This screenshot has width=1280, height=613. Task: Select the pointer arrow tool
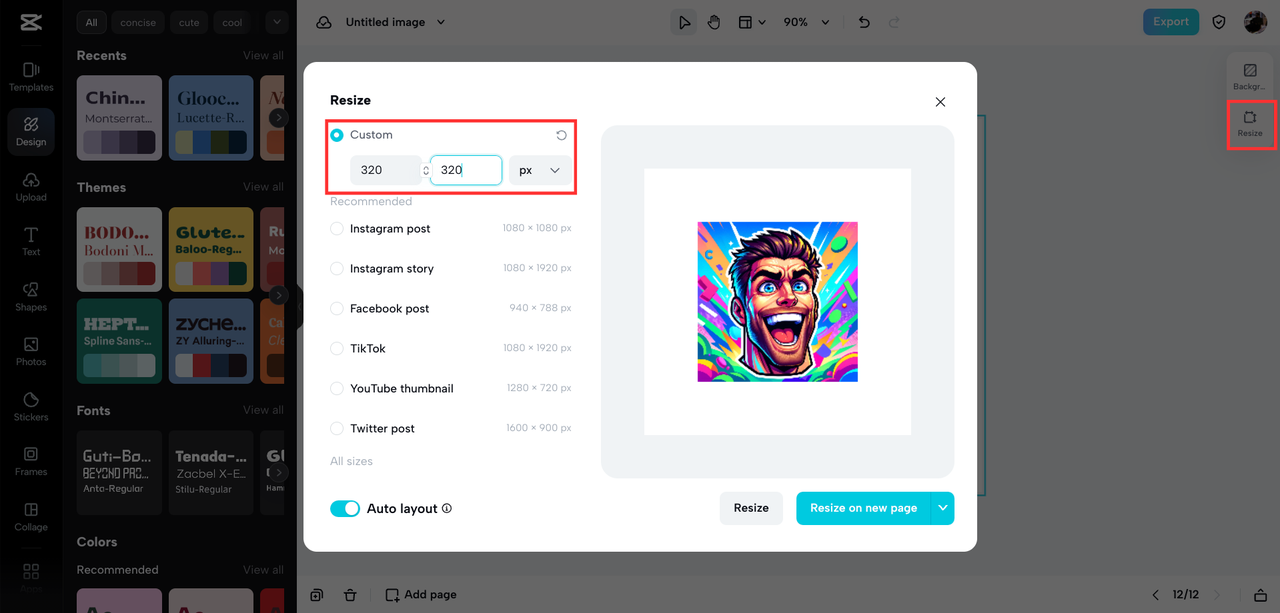[684, 22]
